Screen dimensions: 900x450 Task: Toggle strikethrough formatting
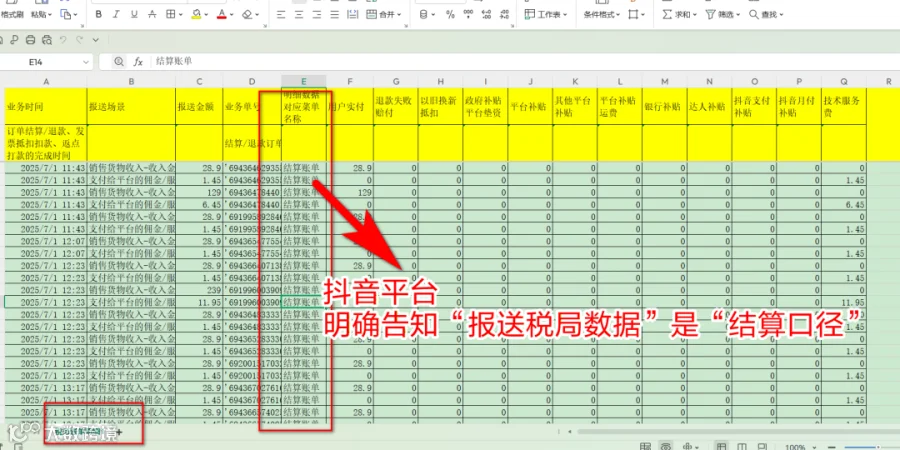point(153,14)
